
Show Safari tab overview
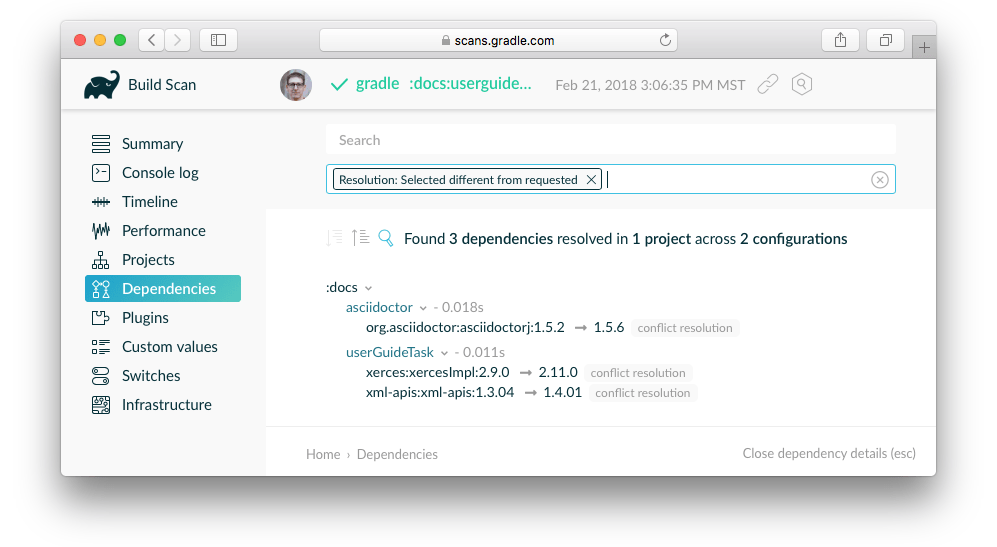885,40
